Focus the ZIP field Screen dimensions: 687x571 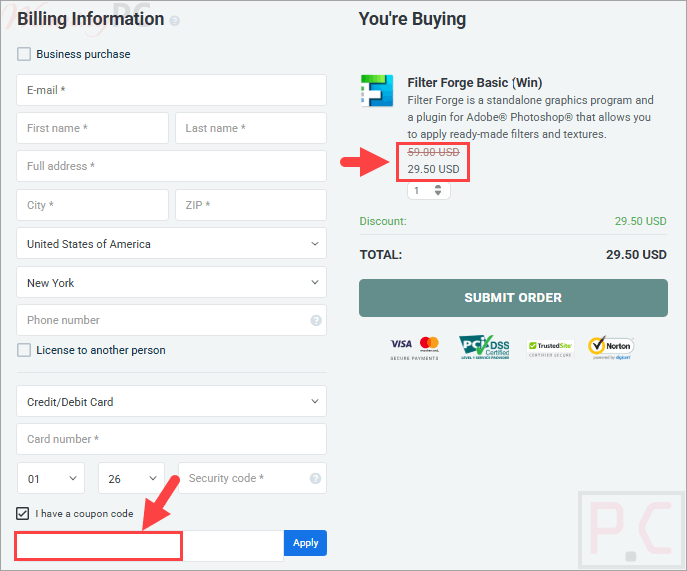point(251,205)
